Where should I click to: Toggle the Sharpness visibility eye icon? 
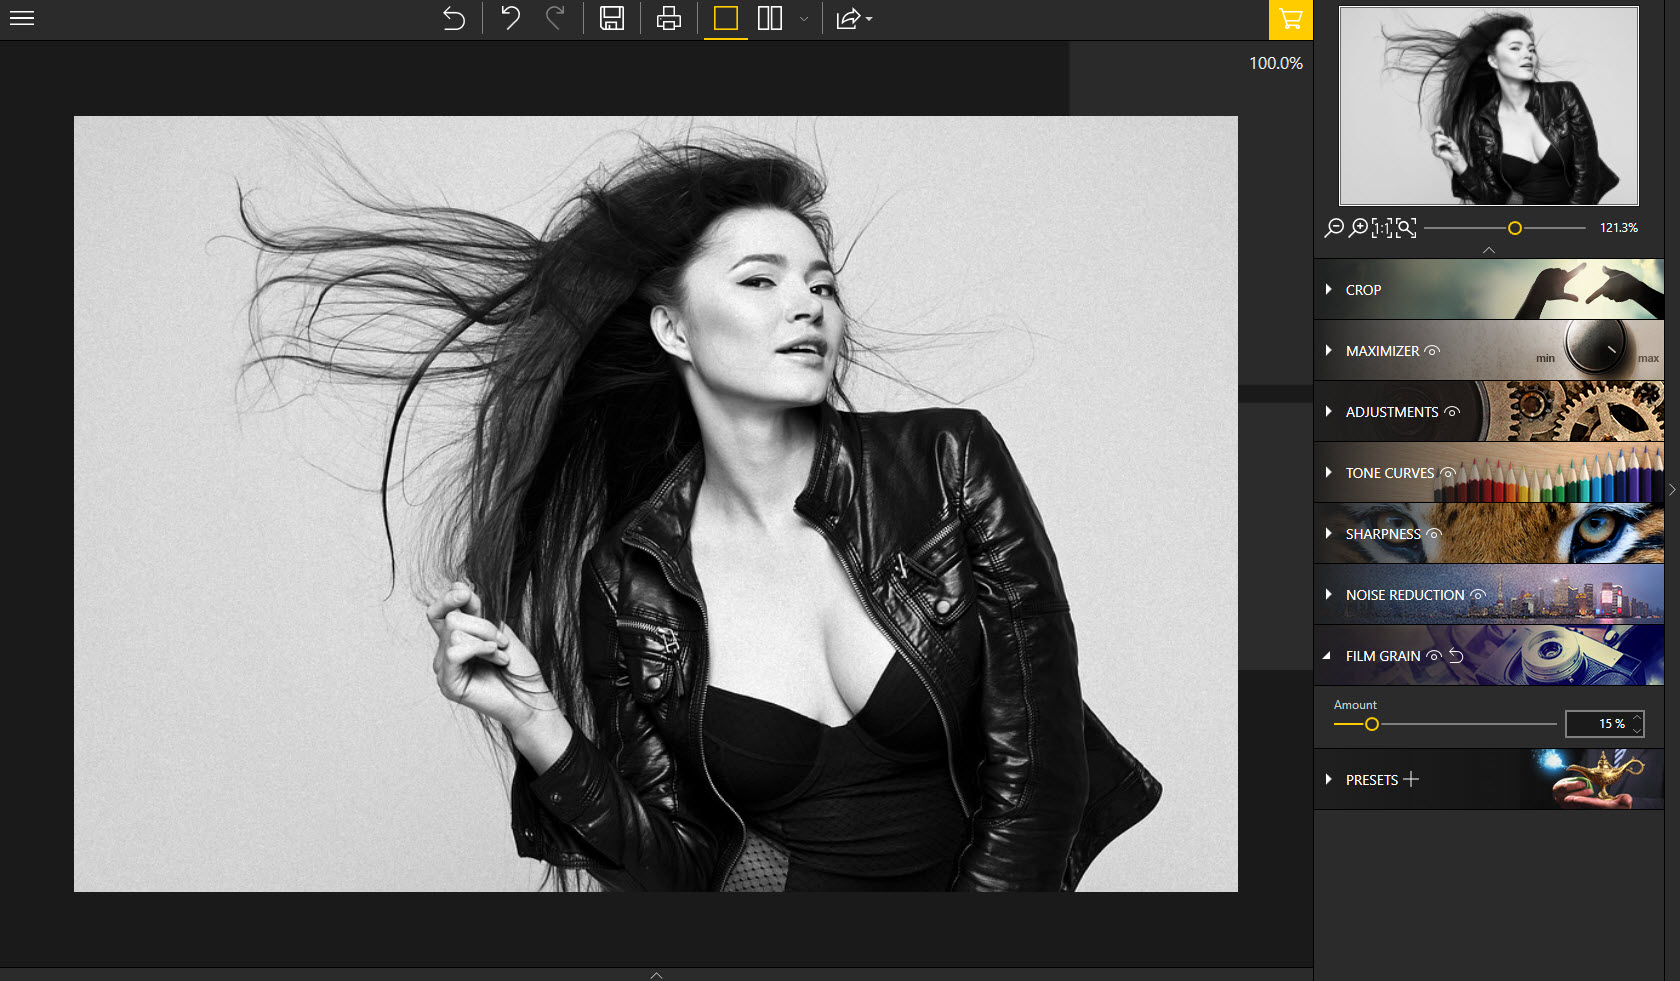click(x=1433, y=534)
